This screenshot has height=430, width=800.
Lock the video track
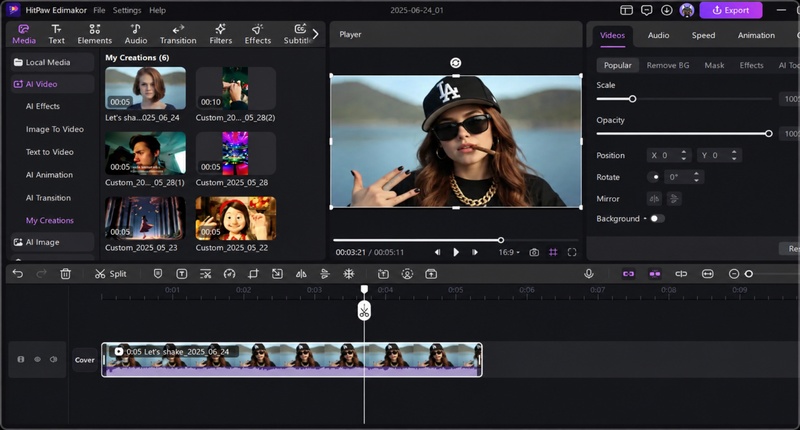coord(21,359)
